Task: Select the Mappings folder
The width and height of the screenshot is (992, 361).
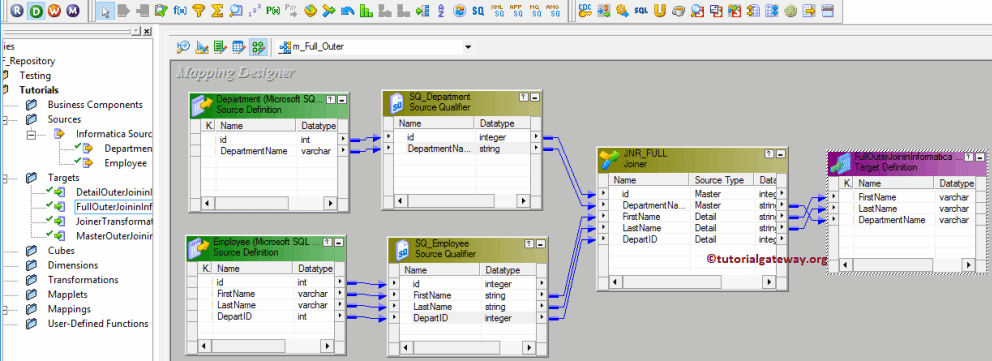Action: [x=69, y=309]
